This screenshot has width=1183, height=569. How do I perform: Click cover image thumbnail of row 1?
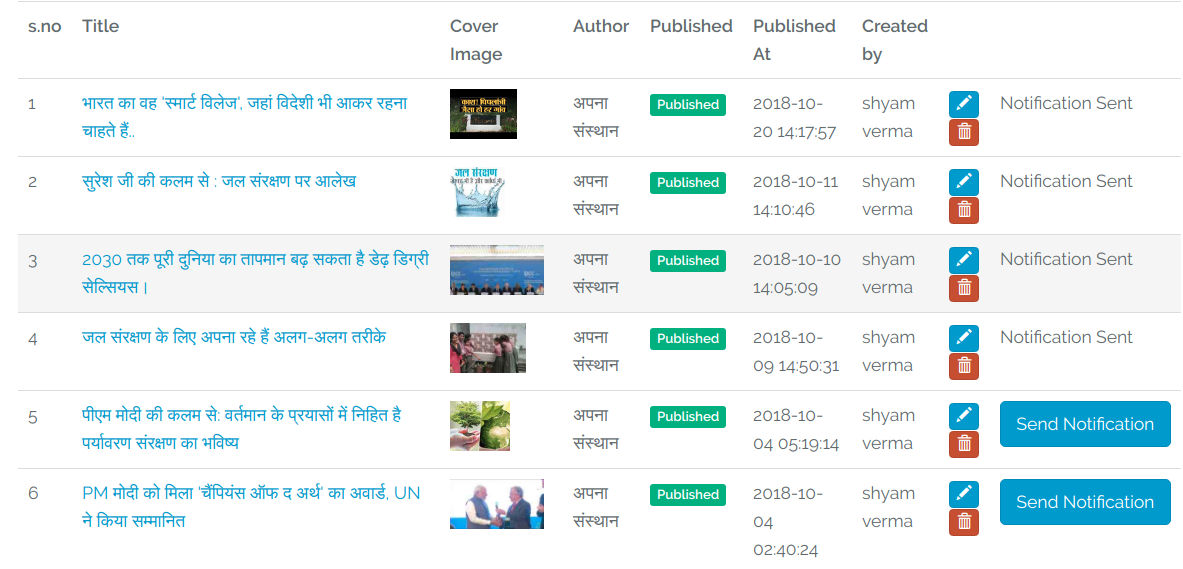483,114
